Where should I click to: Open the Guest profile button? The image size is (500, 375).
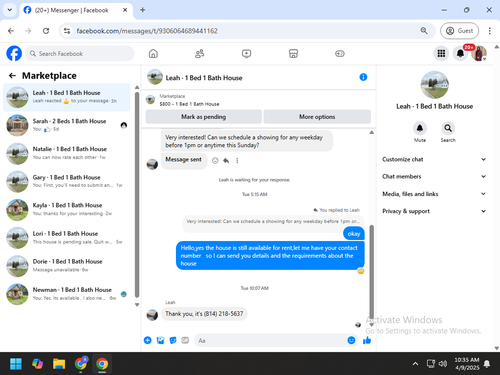[x=459, y=31]
